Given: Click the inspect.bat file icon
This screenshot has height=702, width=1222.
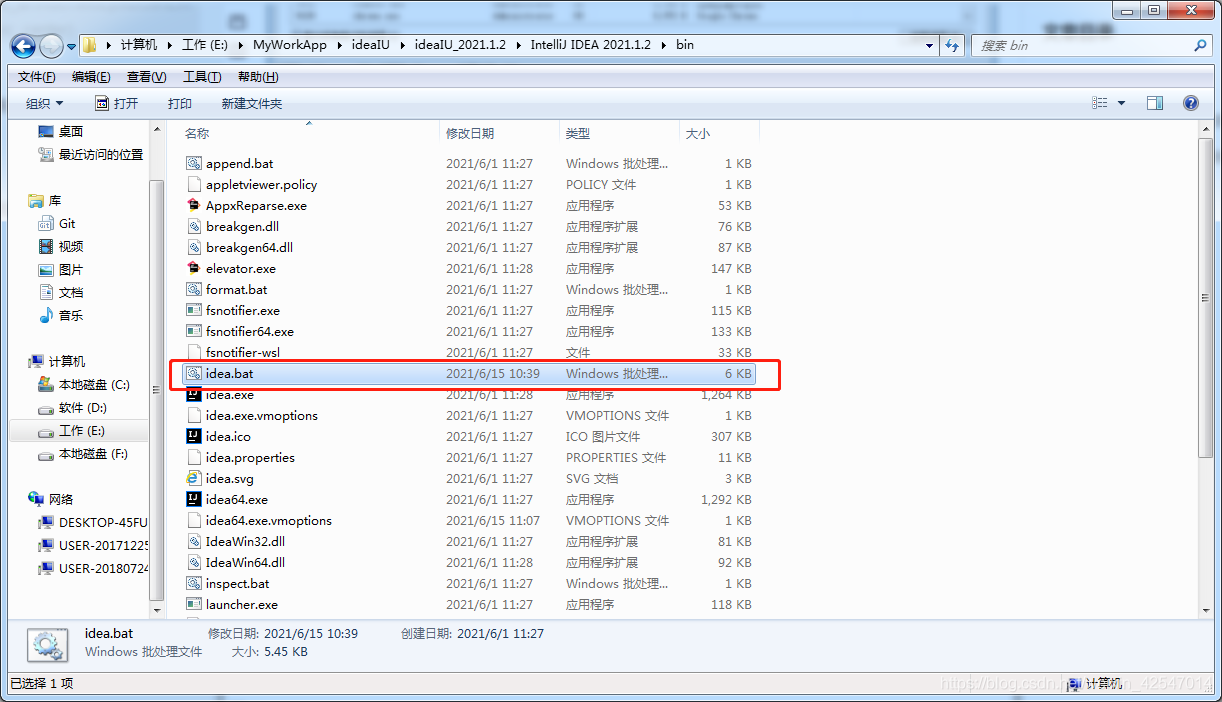Looking at the screenshot, I should [x=194, y=583].
